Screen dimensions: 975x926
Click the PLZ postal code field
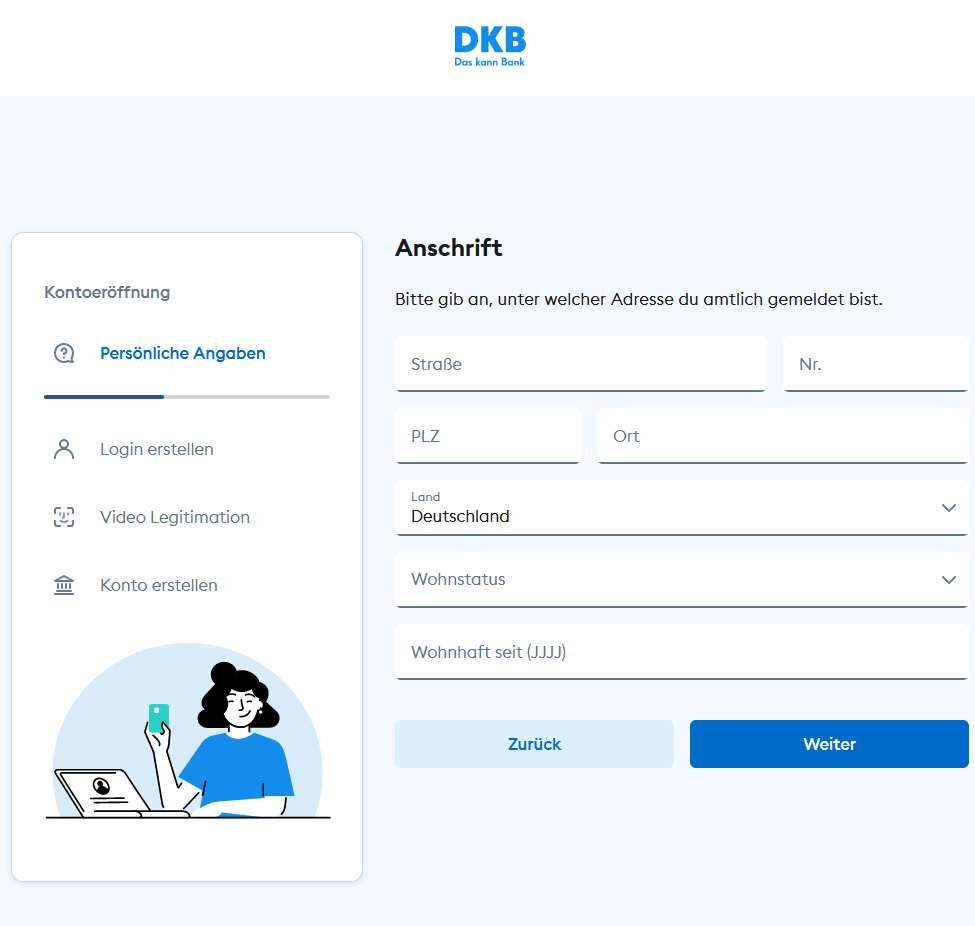point(488,436)
